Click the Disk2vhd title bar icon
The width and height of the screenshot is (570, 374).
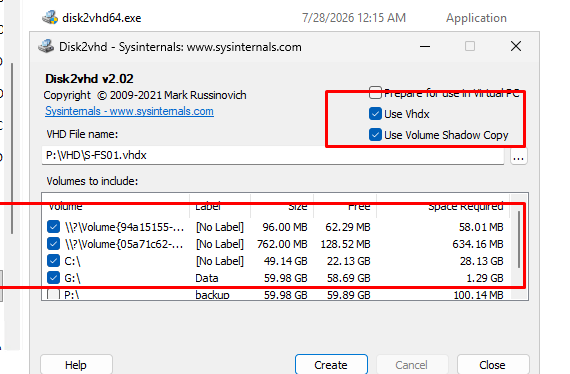pos(46,47)
